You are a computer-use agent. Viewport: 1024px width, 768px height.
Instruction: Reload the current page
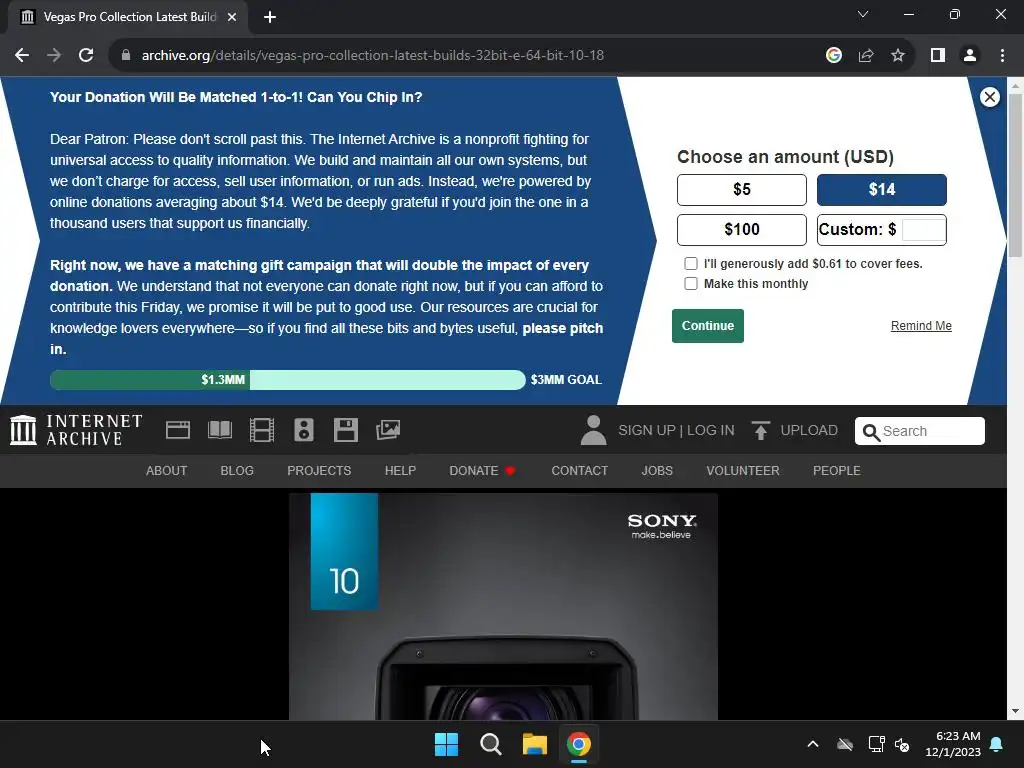click(x=86, y=56)
